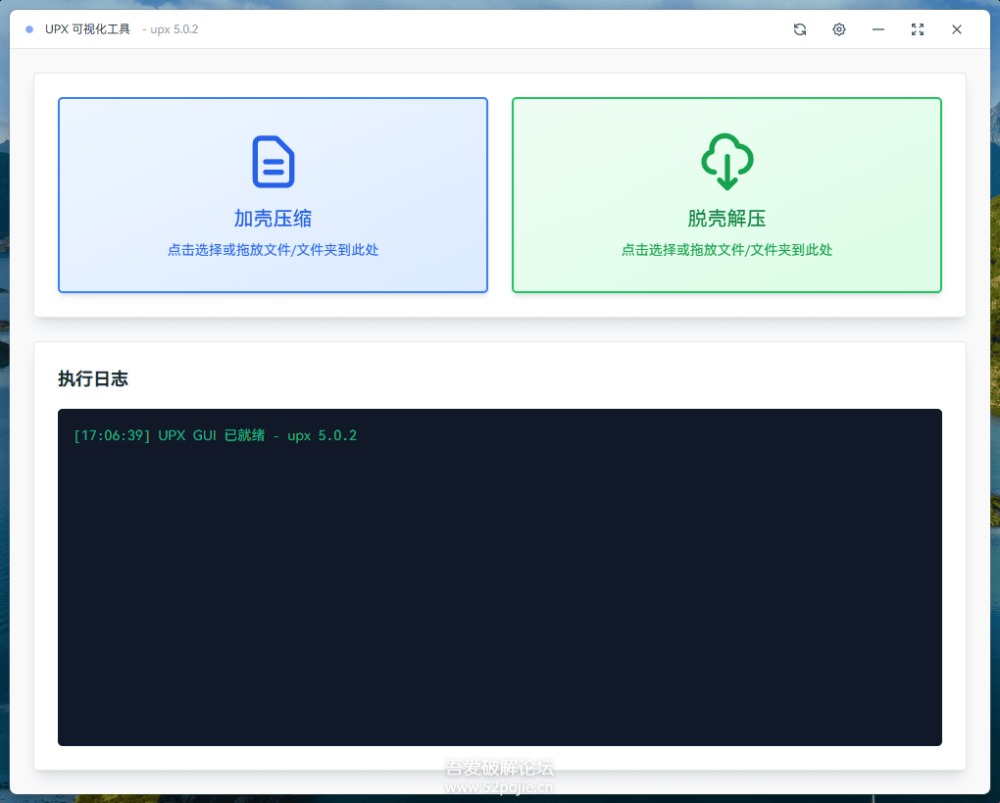Close the UPX visual tool window
The height and width of the screenshot is (803, 1000).
click(956, 30)
